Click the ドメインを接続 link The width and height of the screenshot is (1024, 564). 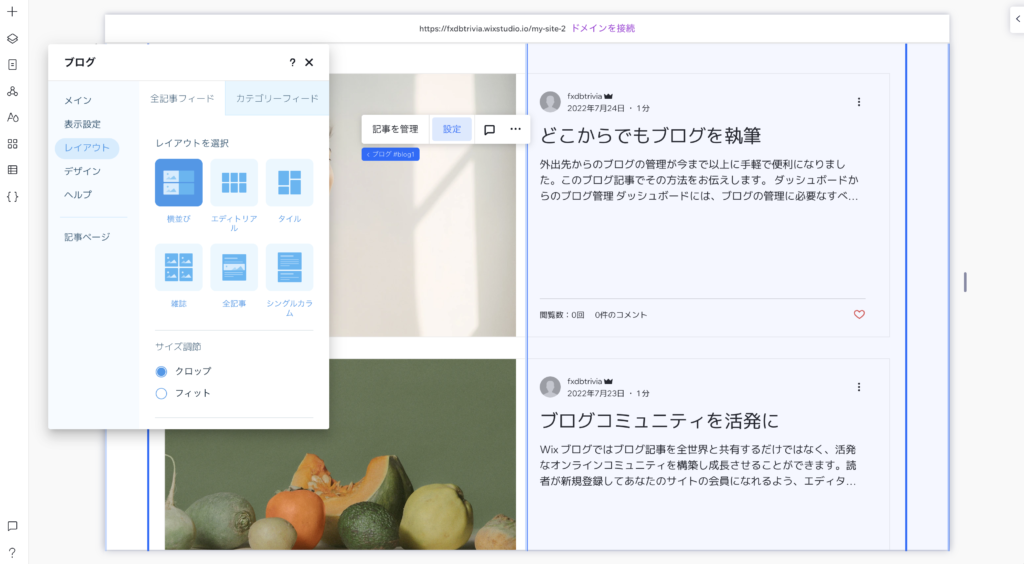click(x=603, y=29)
